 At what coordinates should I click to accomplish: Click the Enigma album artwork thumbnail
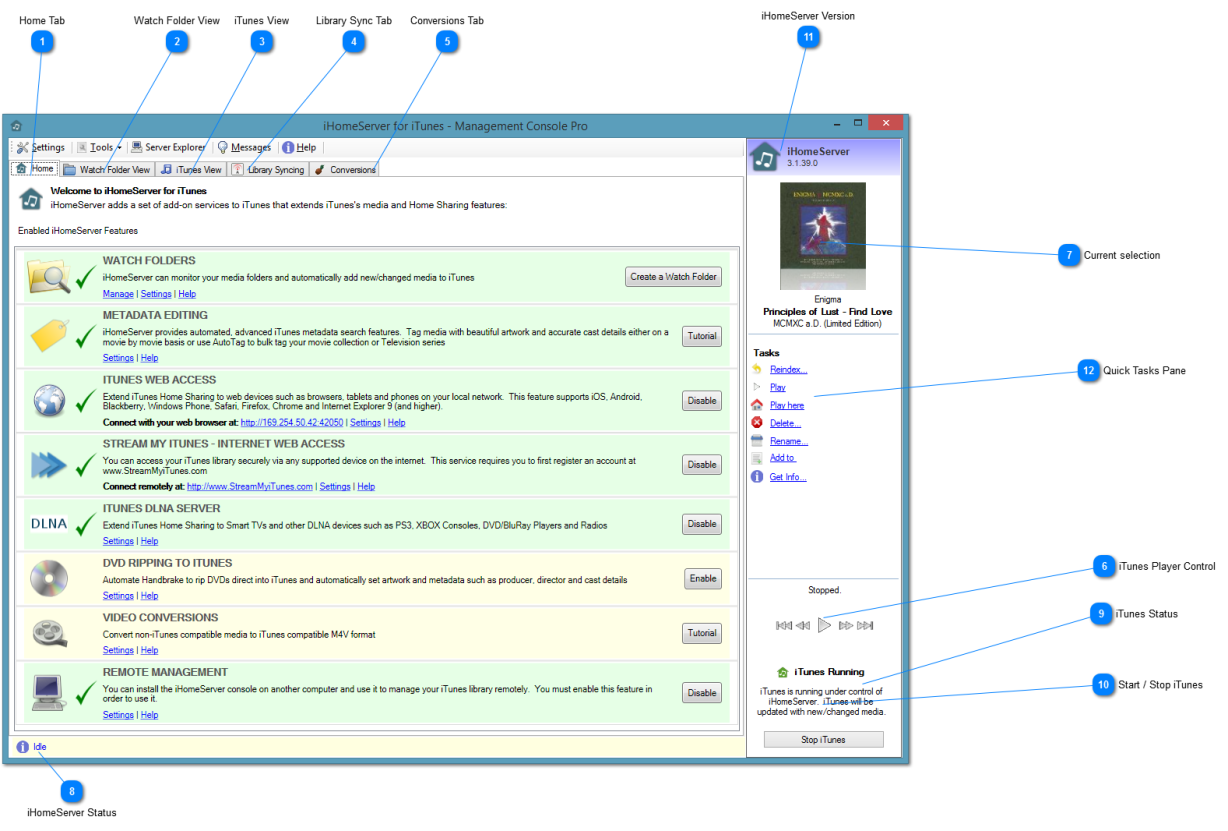click(x=822, y=236)
